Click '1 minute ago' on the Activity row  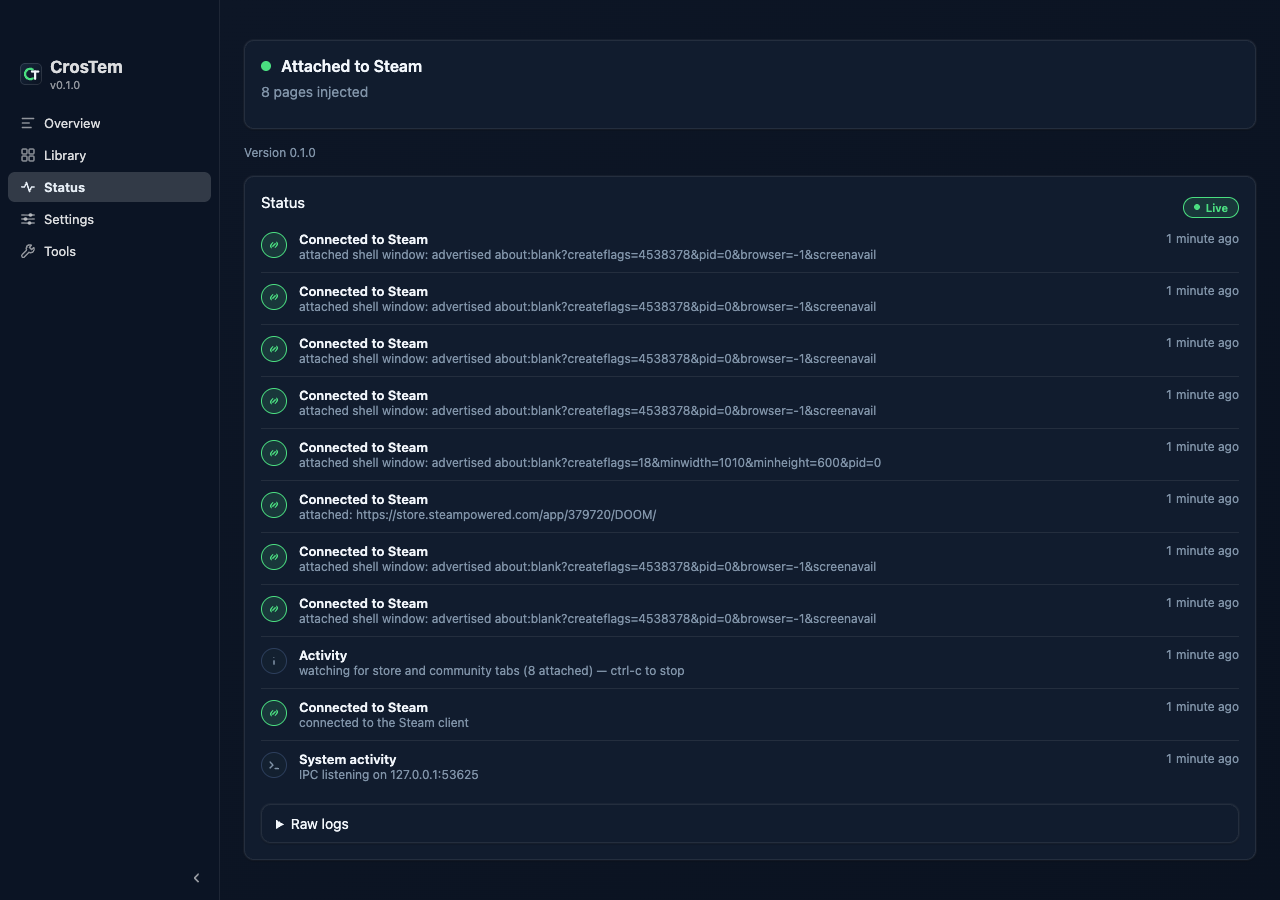pos(1202,655)
